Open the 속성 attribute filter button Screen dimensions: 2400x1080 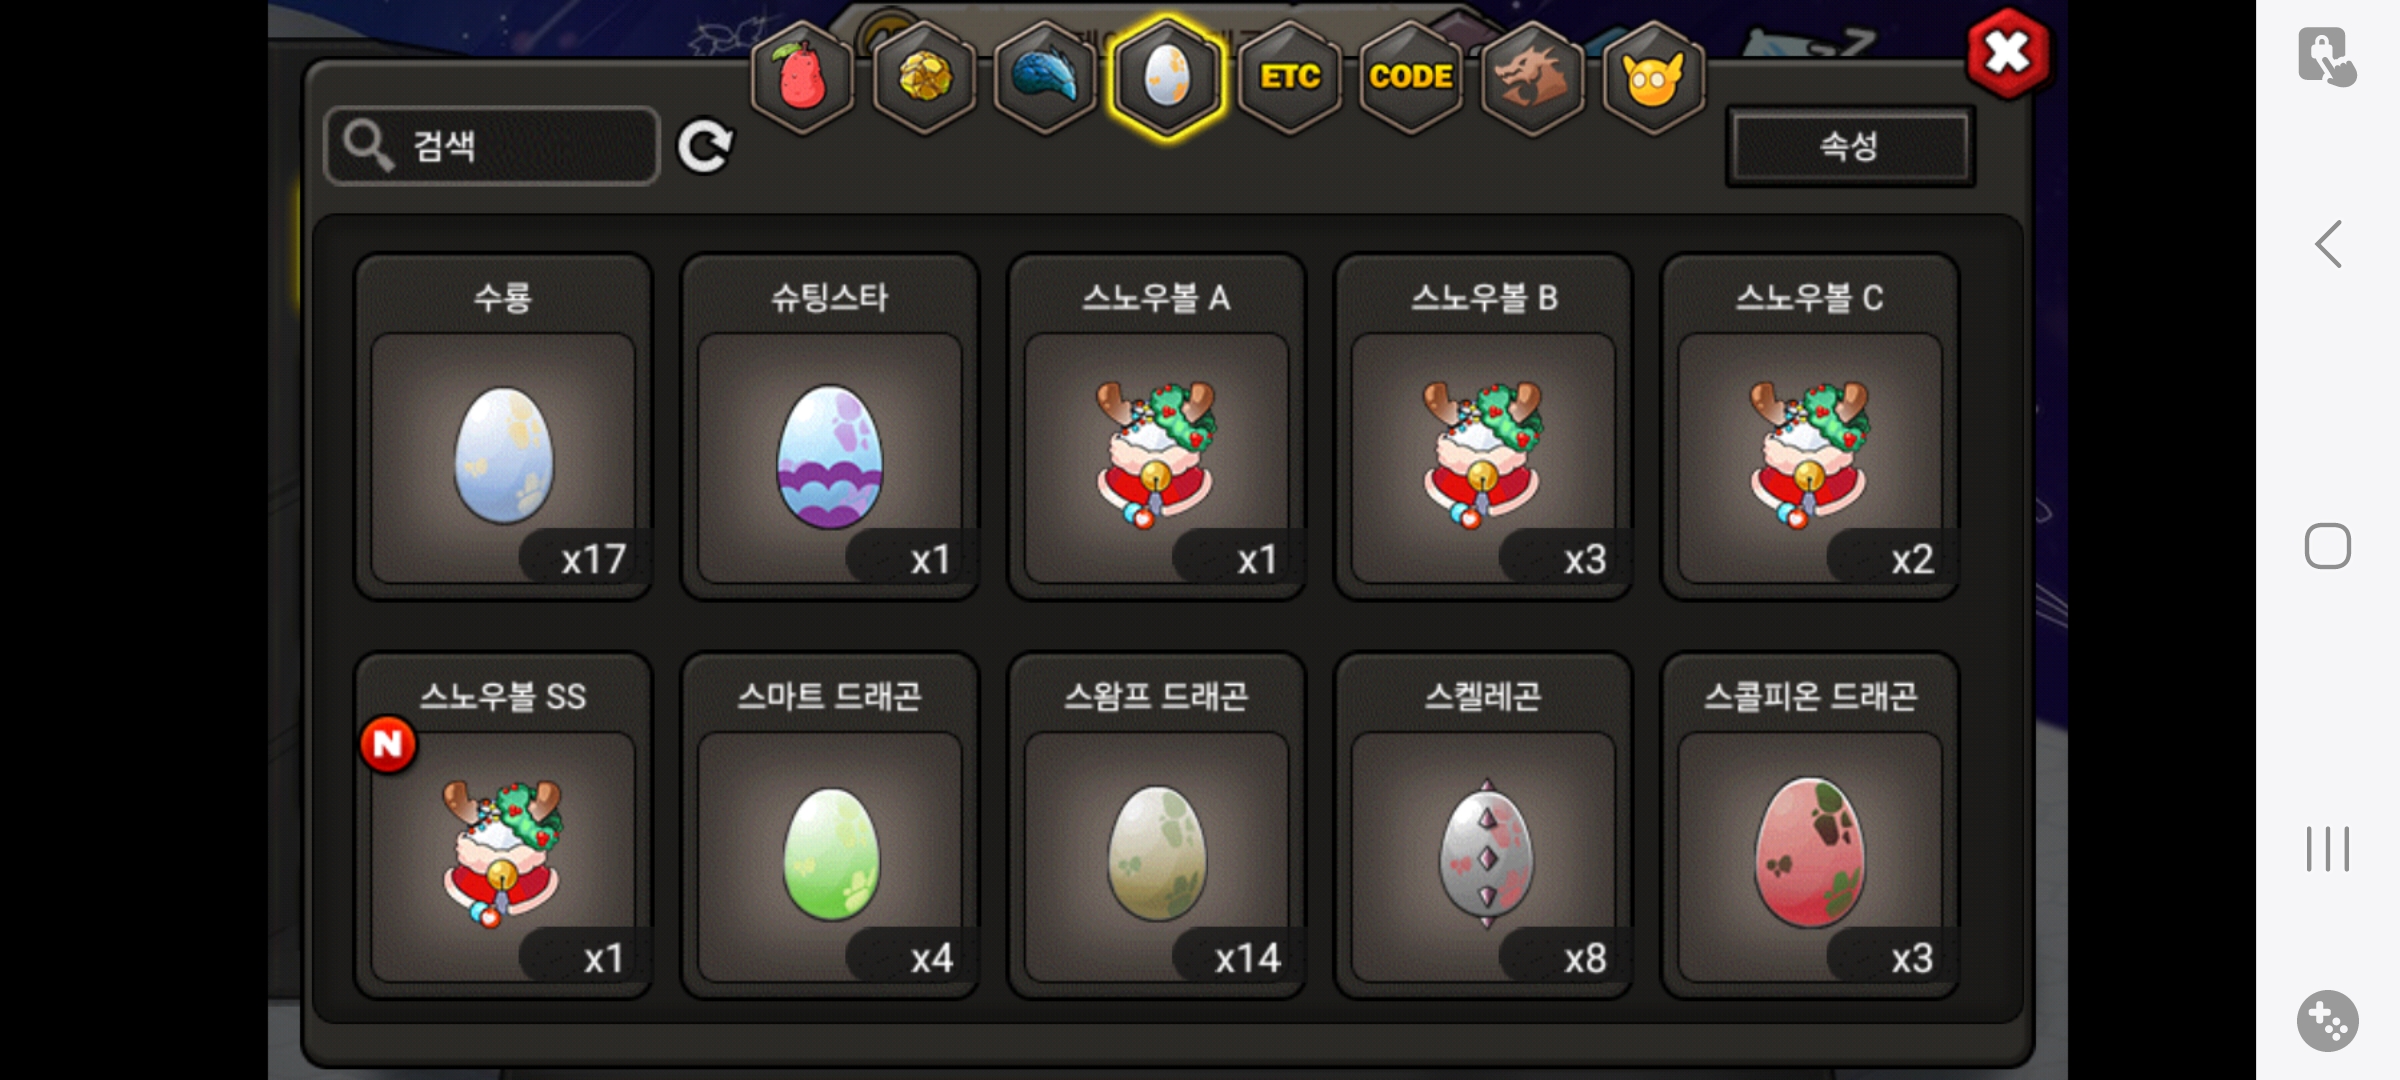point(1850,146)
